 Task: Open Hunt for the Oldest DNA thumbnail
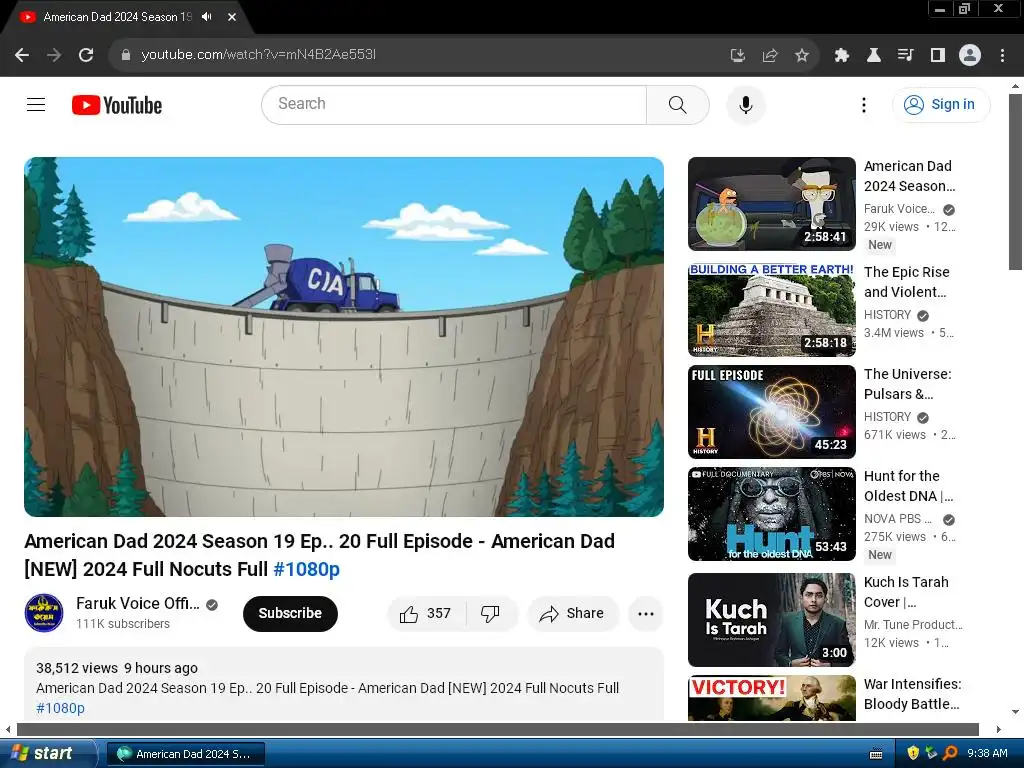tap(772, 514)
